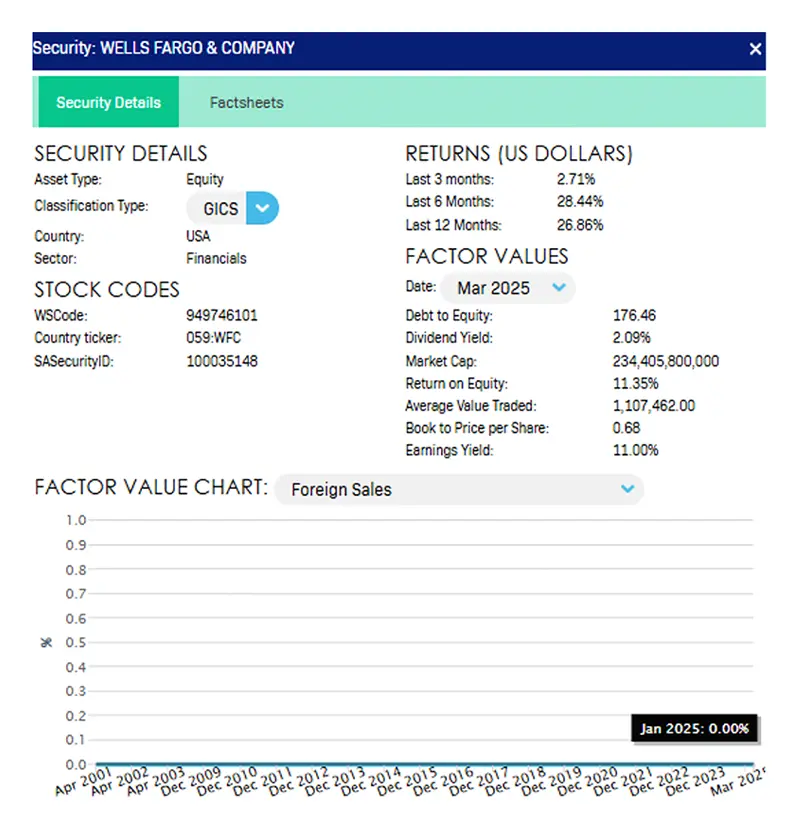Click the Last 6 Months return 28.44%
The image size is (799, 830).
coord(580,202)
